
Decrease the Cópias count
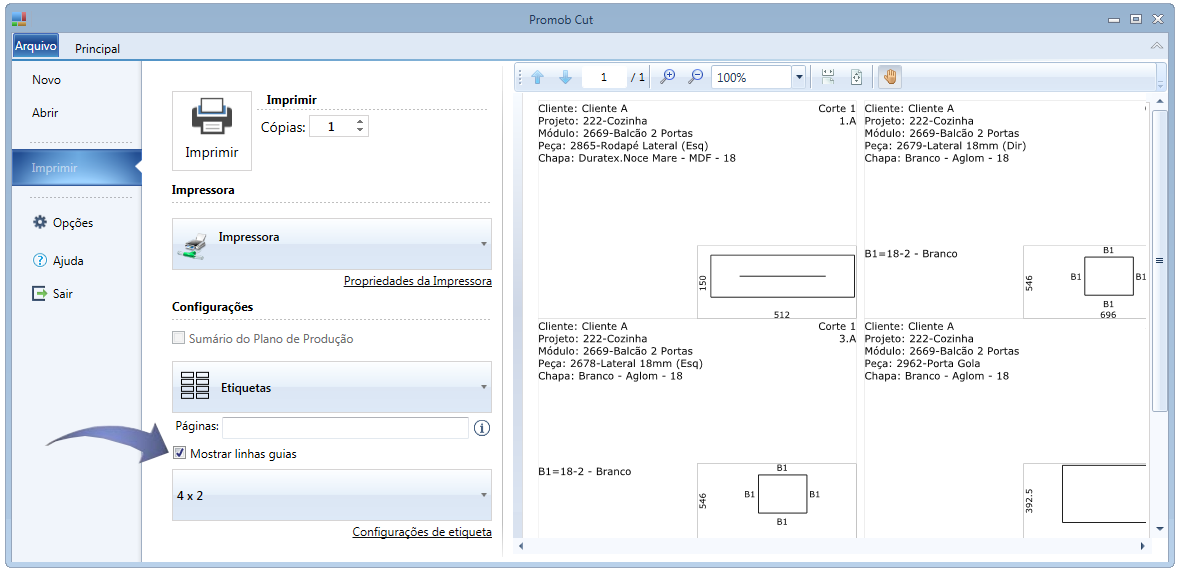click(x=360, y=130)
